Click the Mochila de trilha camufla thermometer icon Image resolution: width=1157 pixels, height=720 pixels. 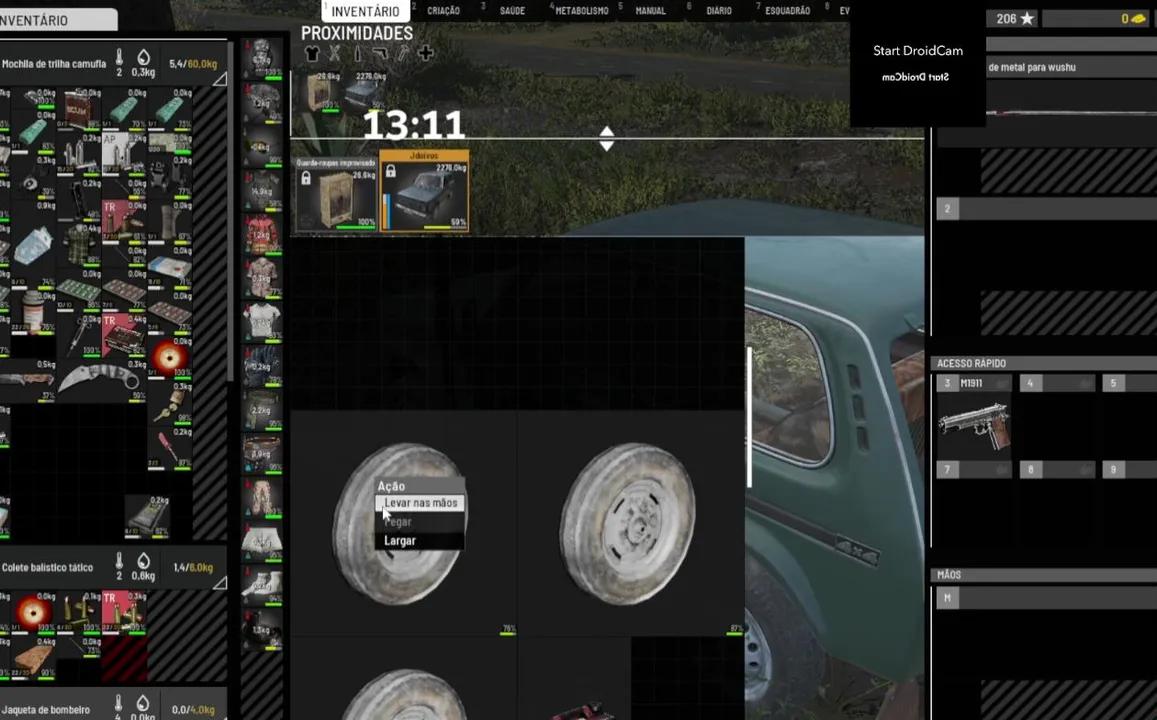[119, 58]
